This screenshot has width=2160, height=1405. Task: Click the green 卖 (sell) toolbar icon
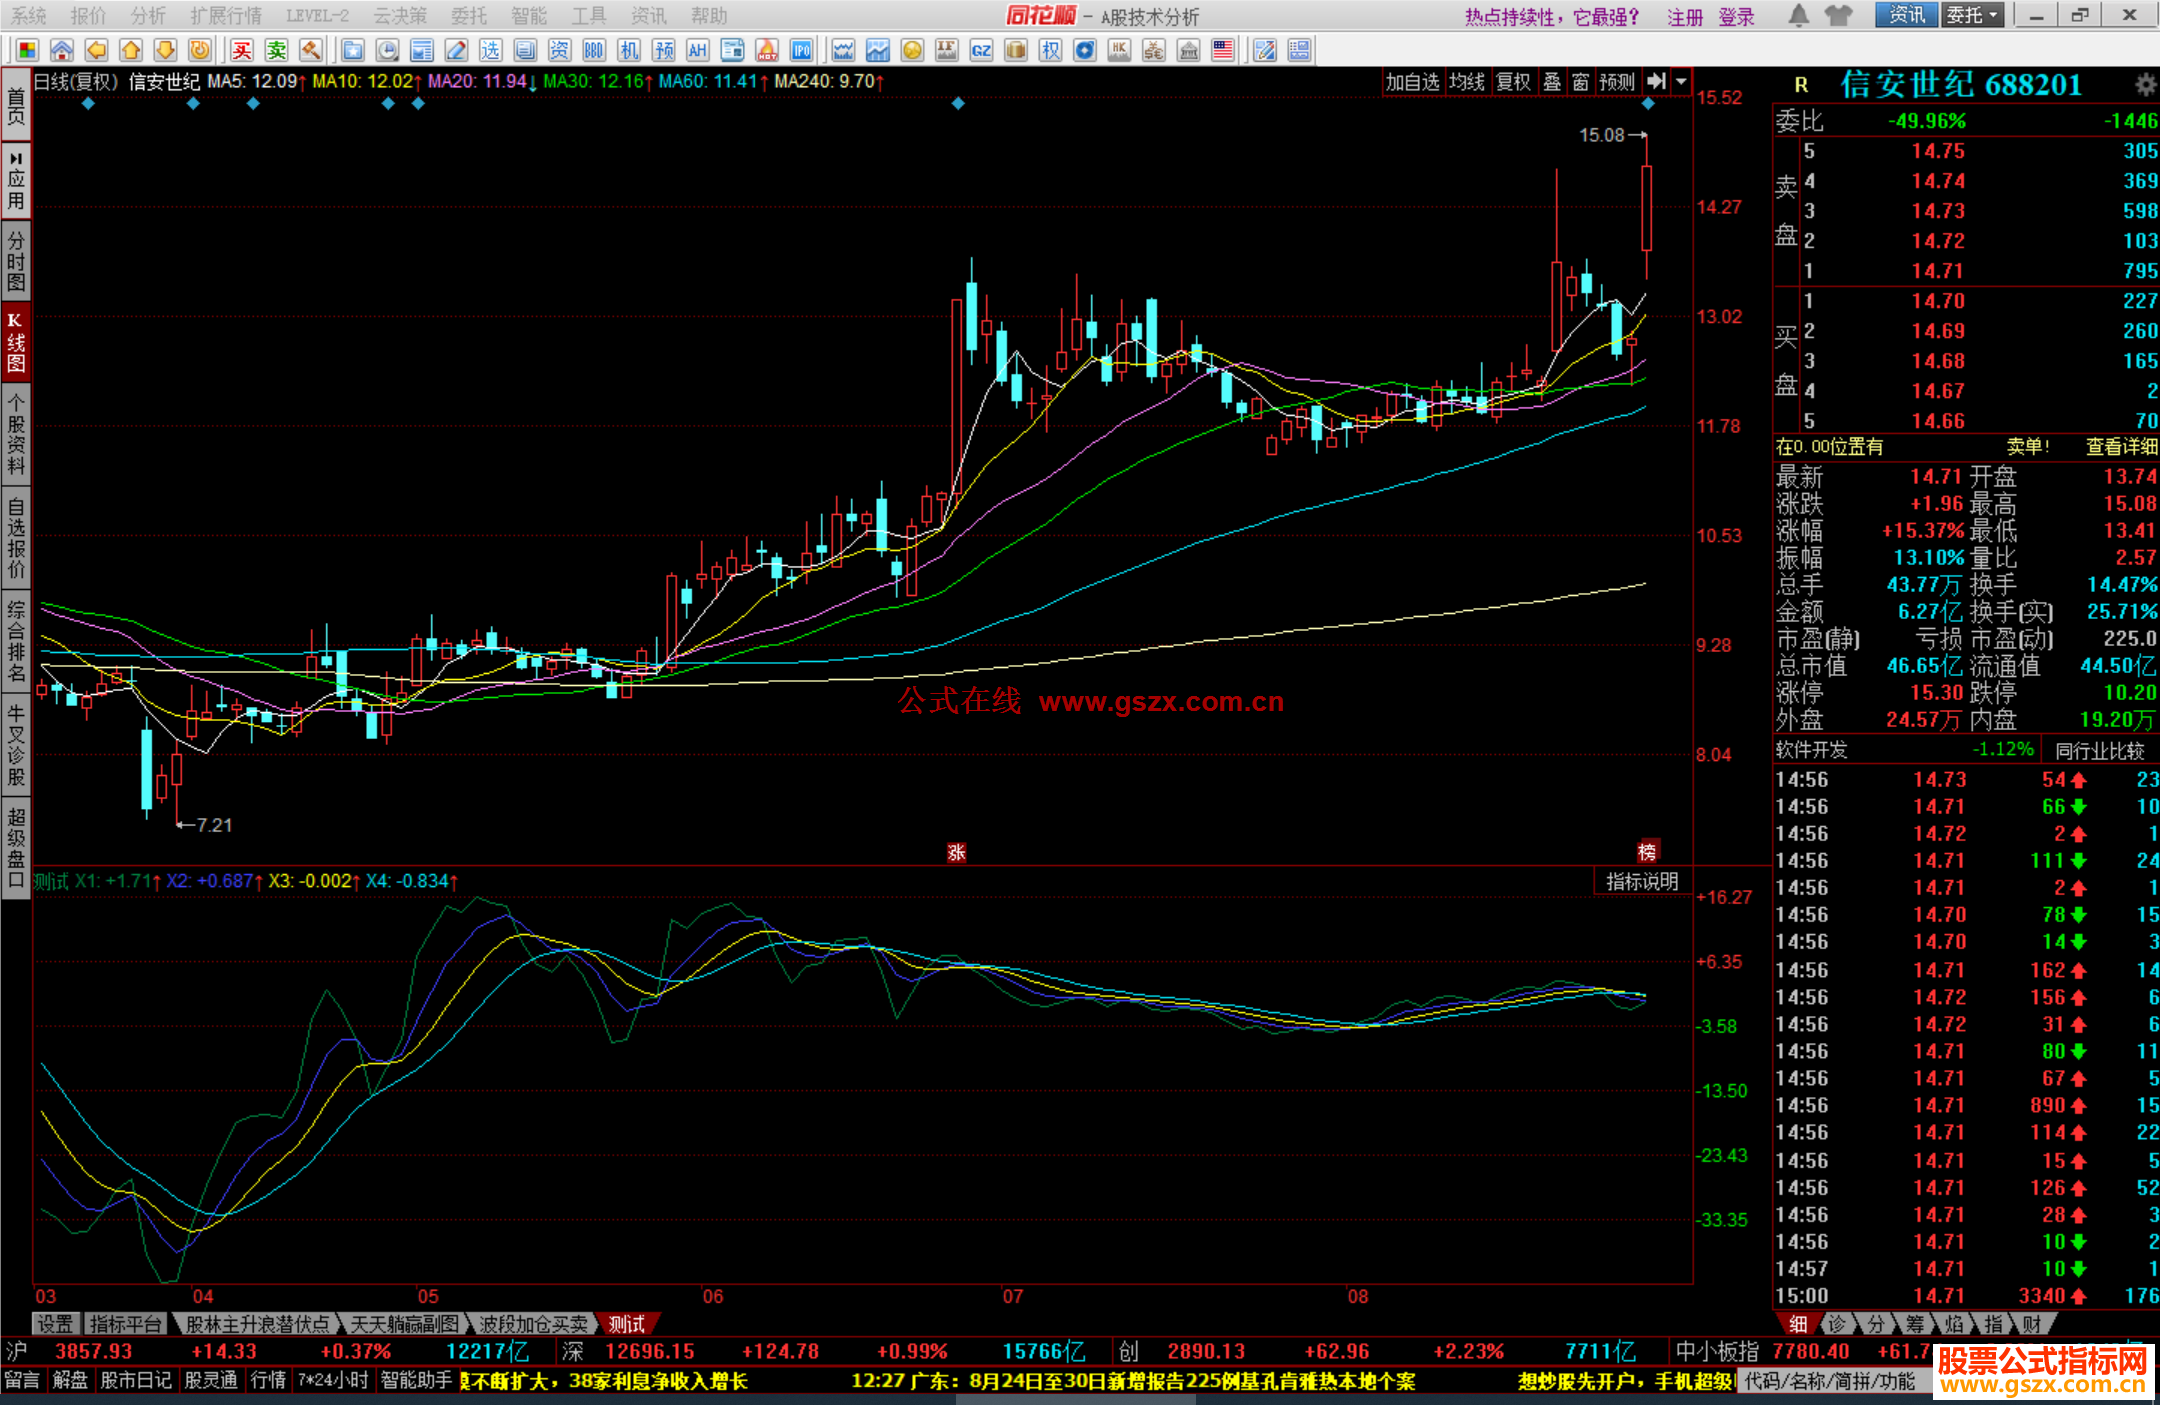pyautogui.click(x=277, y=50)
